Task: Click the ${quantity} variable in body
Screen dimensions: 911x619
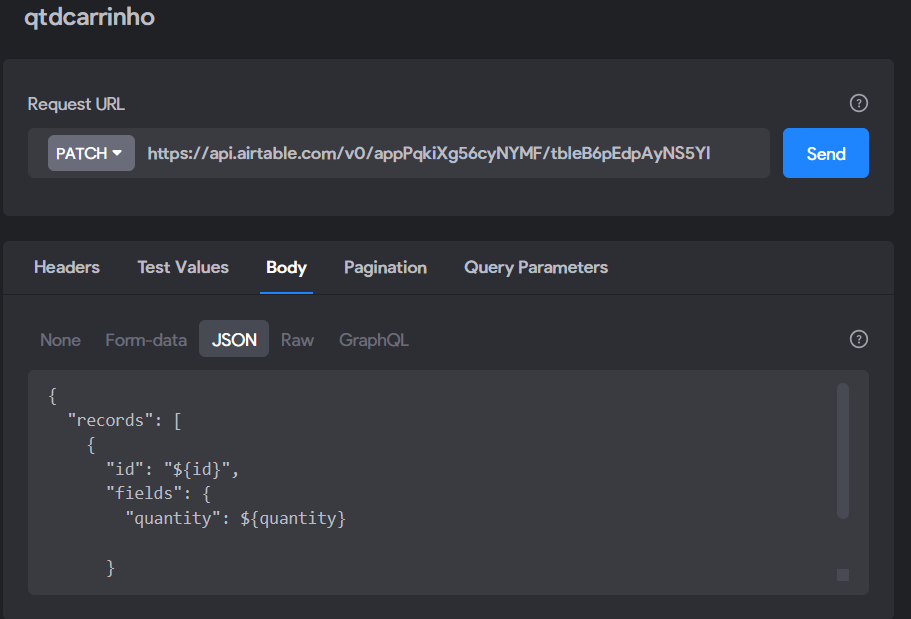Action: pos(293,518)
